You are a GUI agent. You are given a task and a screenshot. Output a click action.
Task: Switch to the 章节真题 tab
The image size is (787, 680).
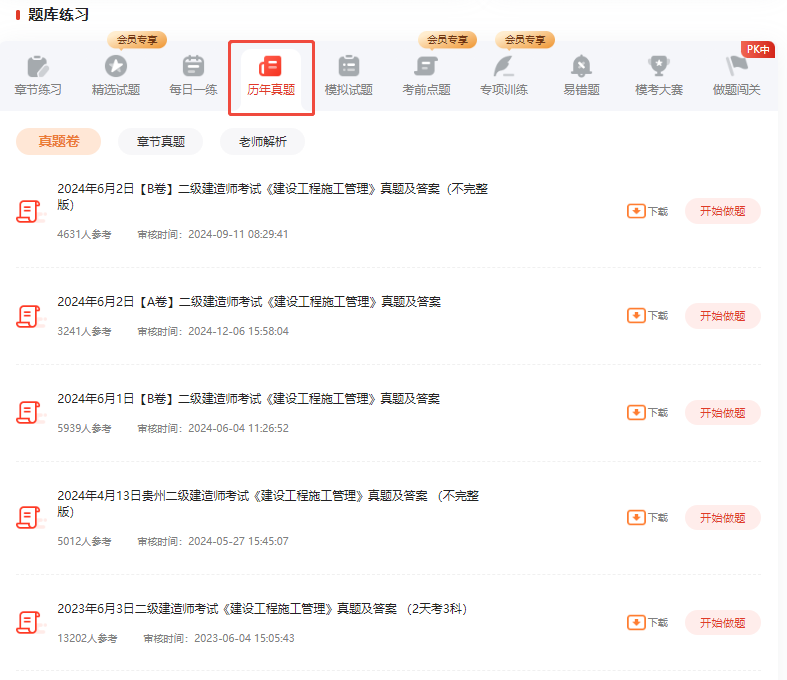161,142
